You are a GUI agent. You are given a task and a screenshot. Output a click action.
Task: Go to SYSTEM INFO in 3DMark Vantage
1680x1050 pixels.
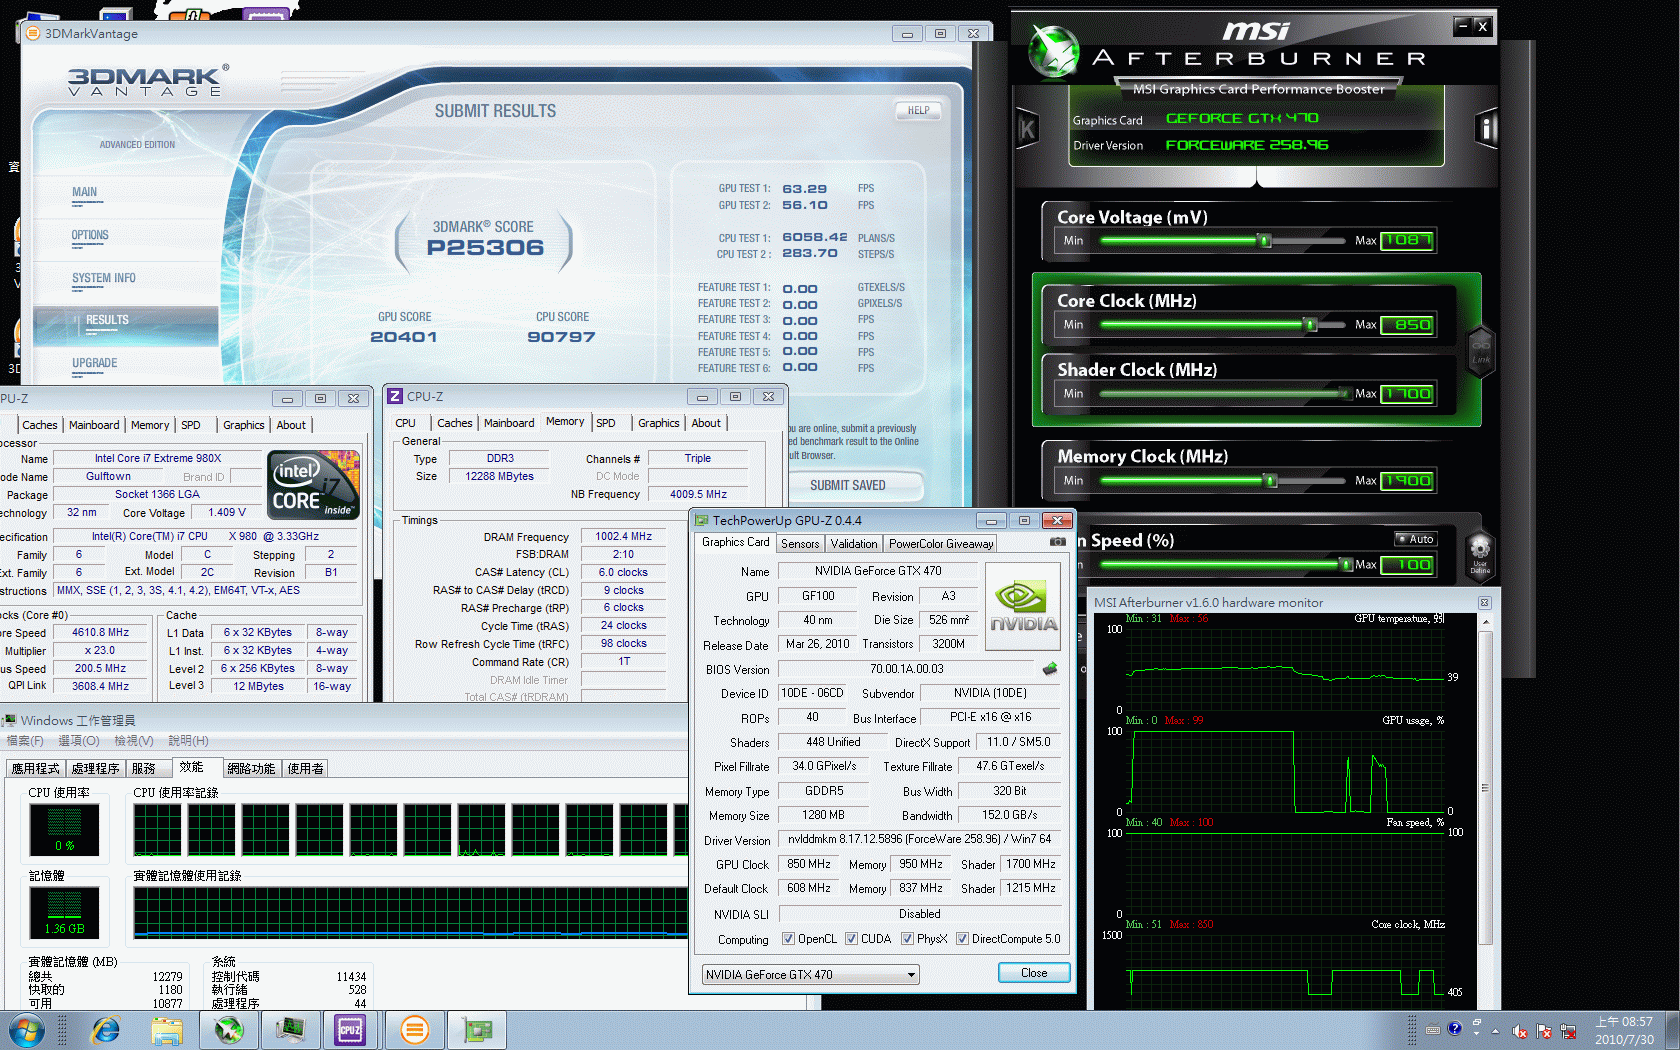point(103,278)
